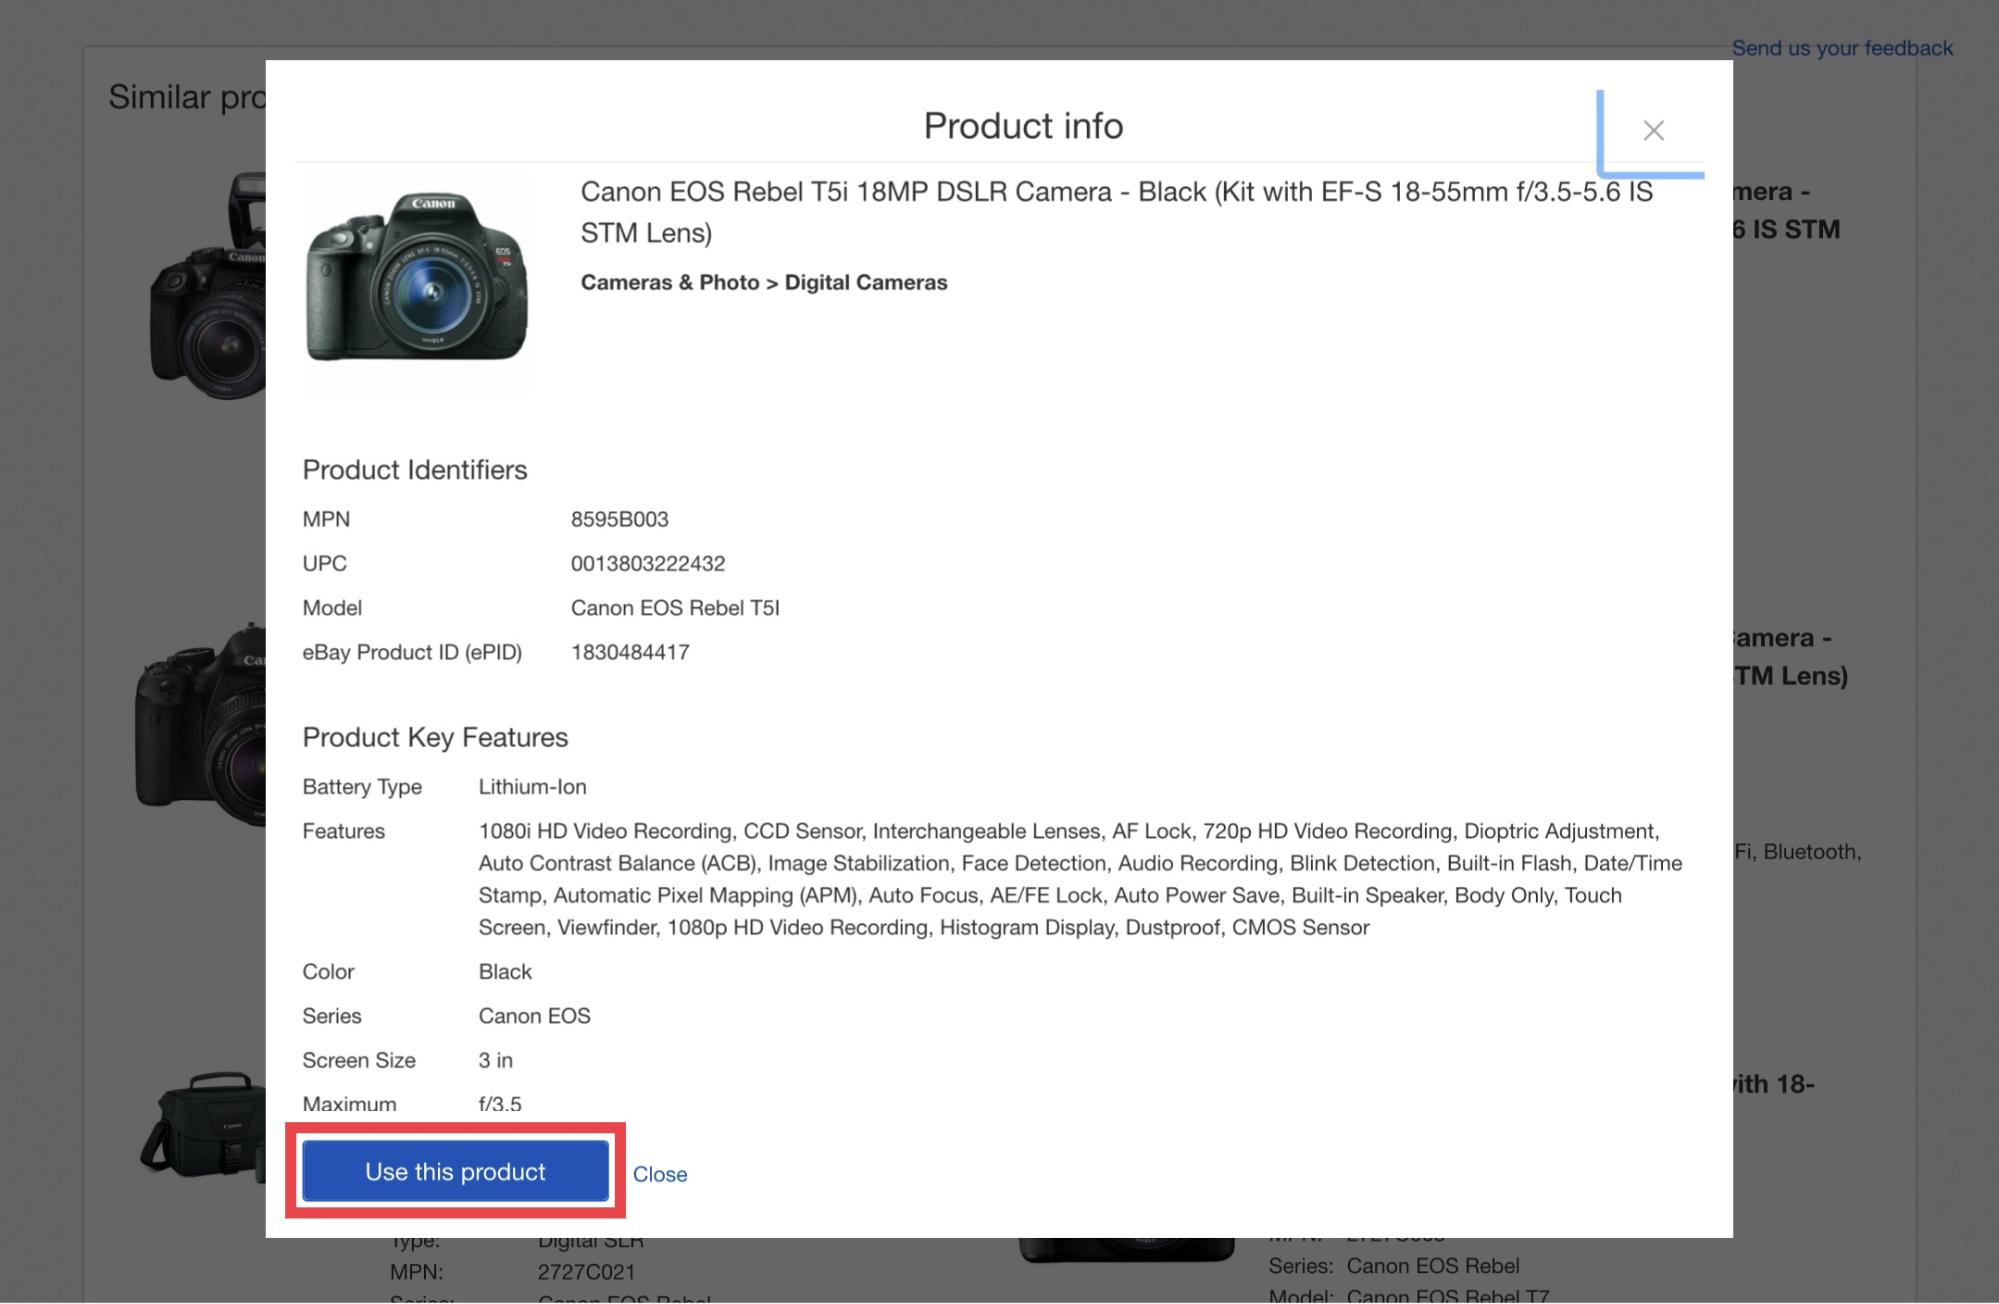Click MPN 2727C021 in background listing
The image size is (1999, 1304).
coord(586,1272)
